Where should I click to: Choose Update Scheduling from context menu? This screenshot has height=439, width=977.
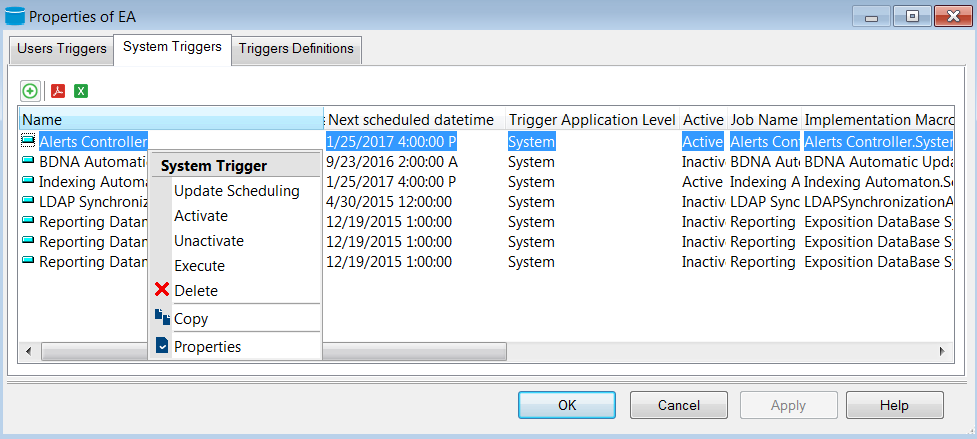click(x=236, y=191)
